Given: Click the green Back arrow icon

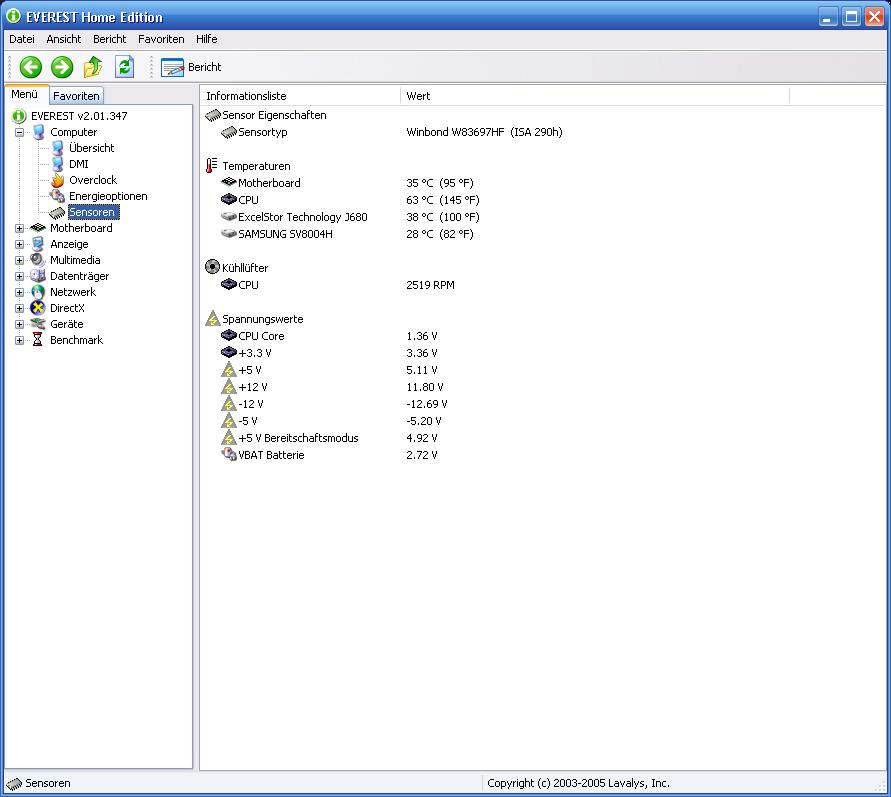Looking at the screenshot, I should point(31,67).
